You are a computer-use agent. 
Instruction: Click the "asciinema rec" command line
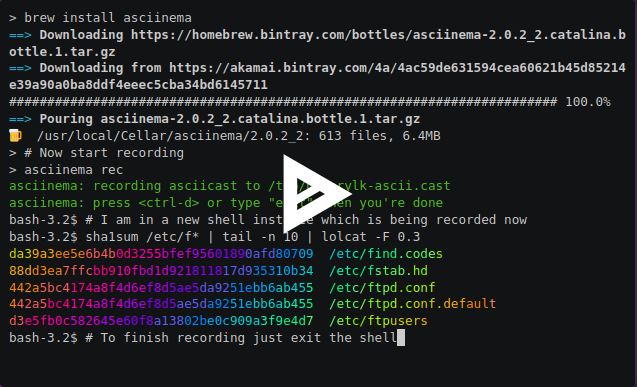(x=74, y=170)
